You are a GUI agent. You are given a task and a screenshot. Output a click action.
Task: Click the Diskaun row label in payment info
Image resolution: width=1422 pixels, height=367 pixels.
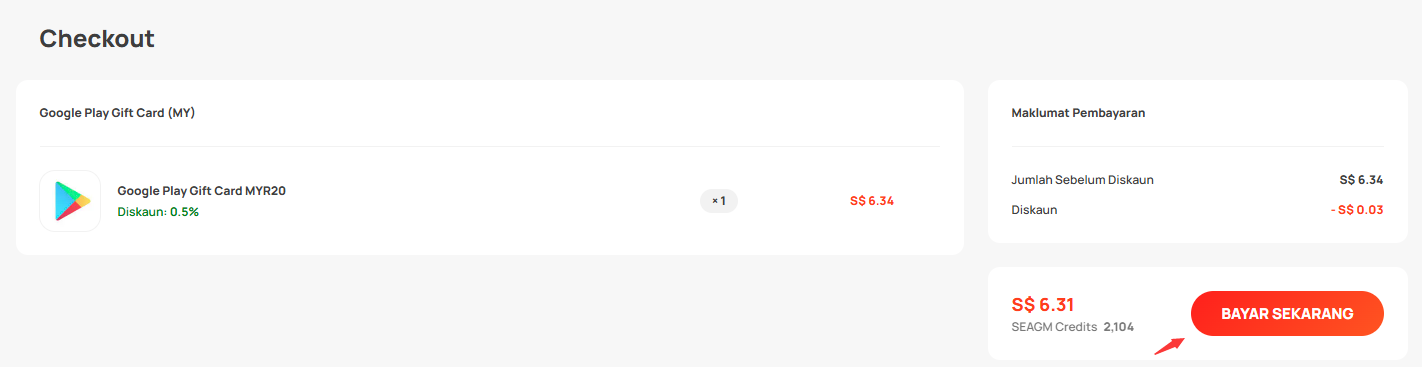pyautogui.click(x=1035, y=210)
